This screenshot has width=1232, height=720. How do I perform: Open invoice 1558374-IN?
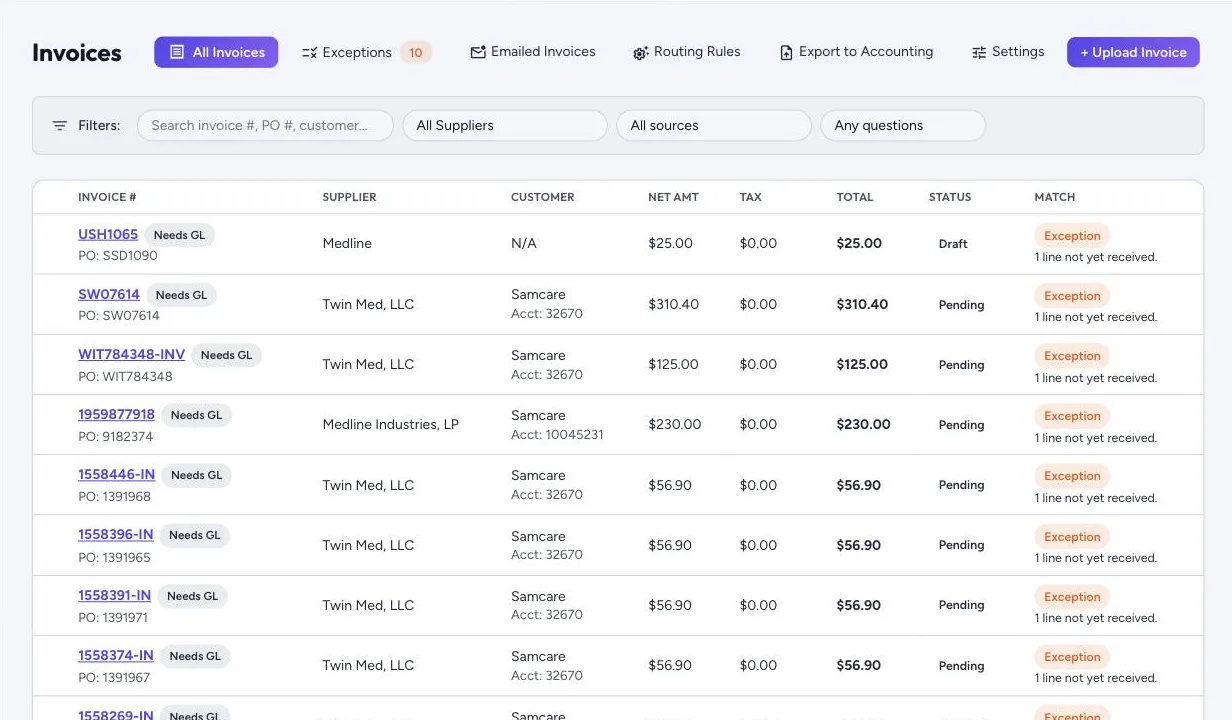coord(116,655)
